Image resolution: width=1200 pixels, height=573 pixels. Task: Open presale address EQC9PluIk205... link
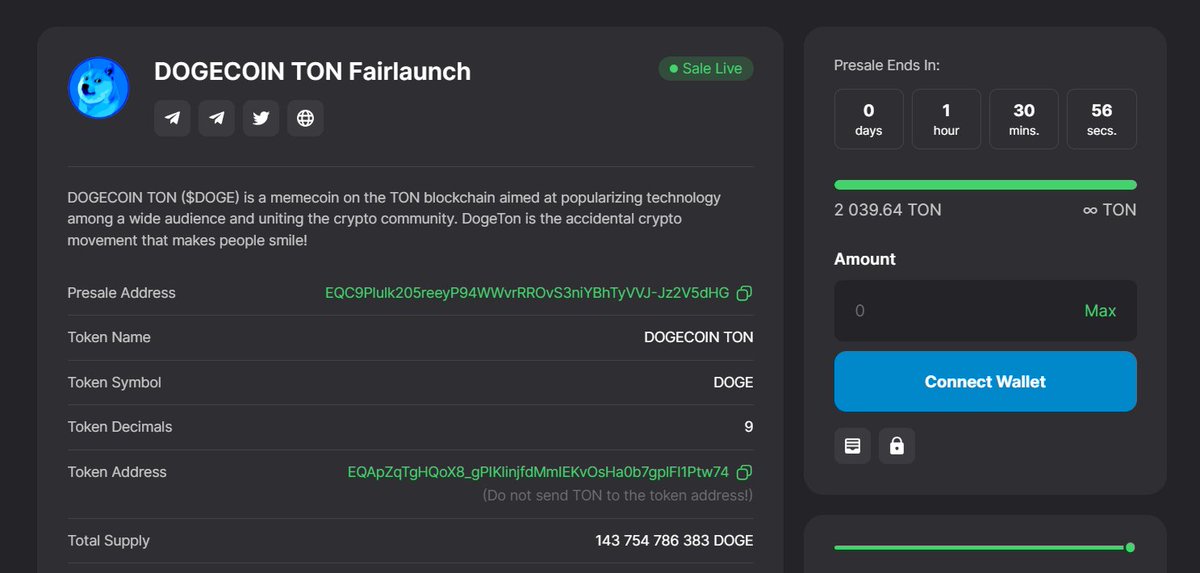pos(527,293)
